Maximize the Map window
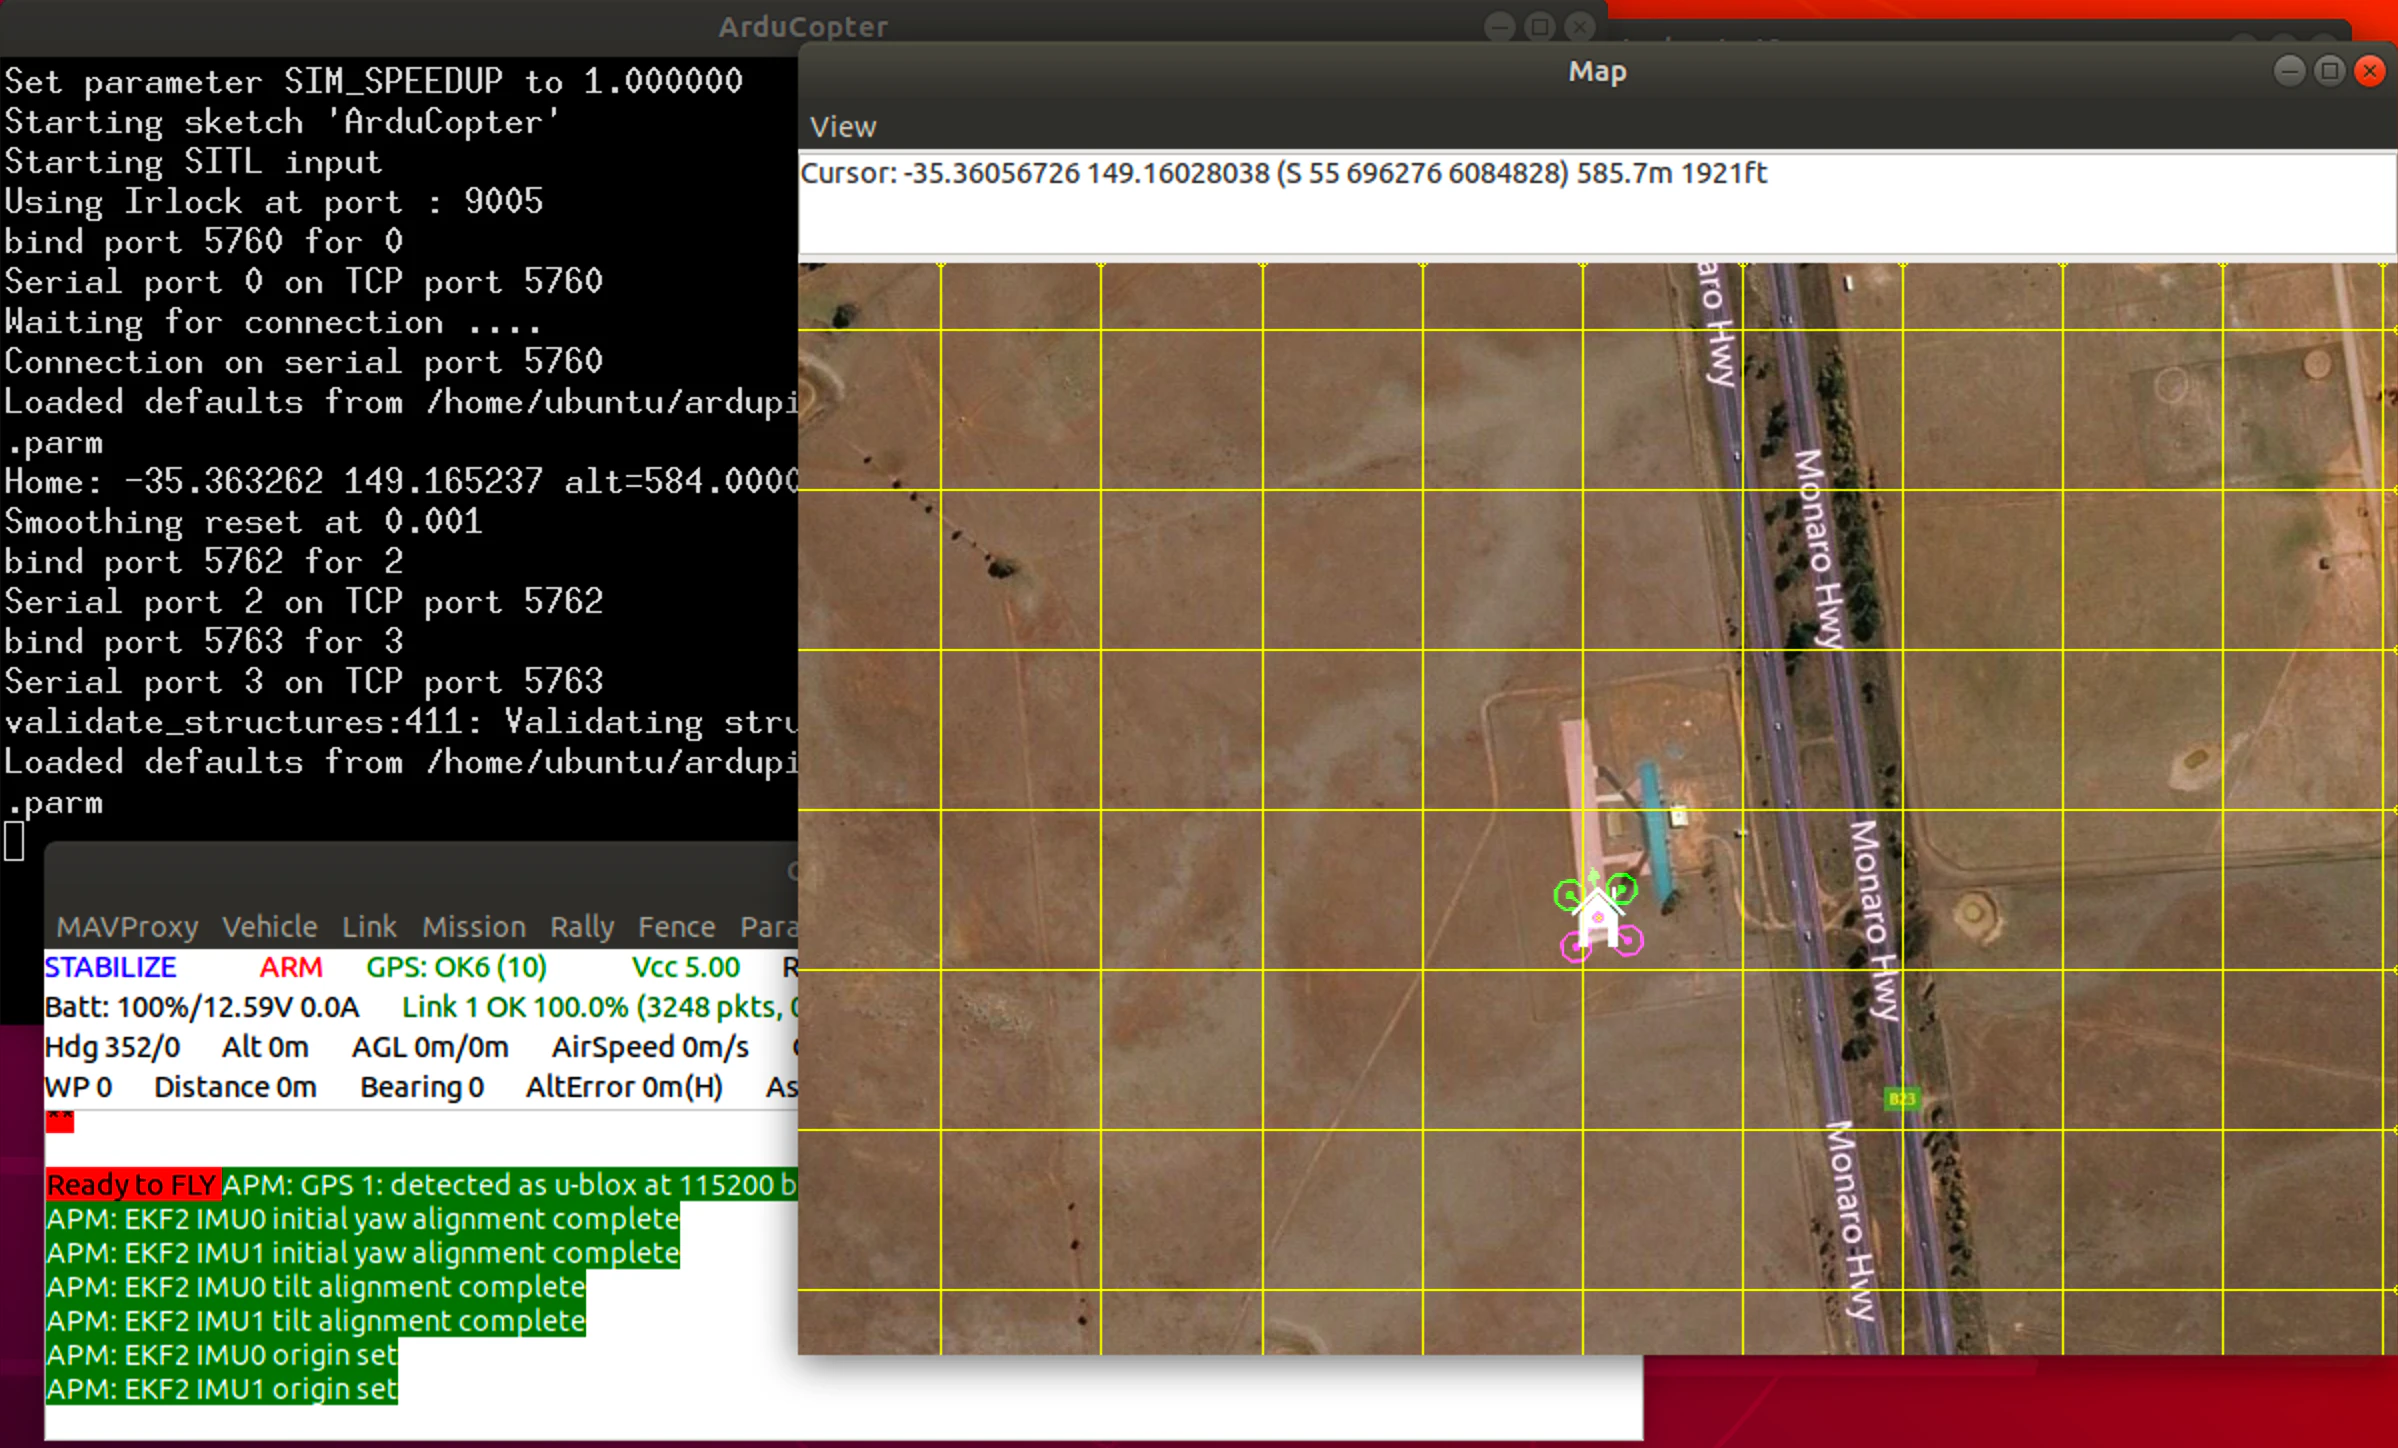 click(x=2329, y=71)
